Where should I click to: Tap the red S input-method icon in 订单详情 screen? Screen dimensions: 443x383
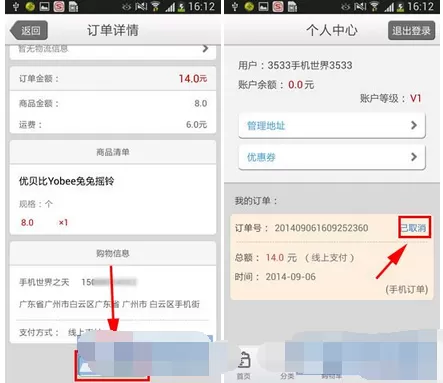click(x=59, y=7)
